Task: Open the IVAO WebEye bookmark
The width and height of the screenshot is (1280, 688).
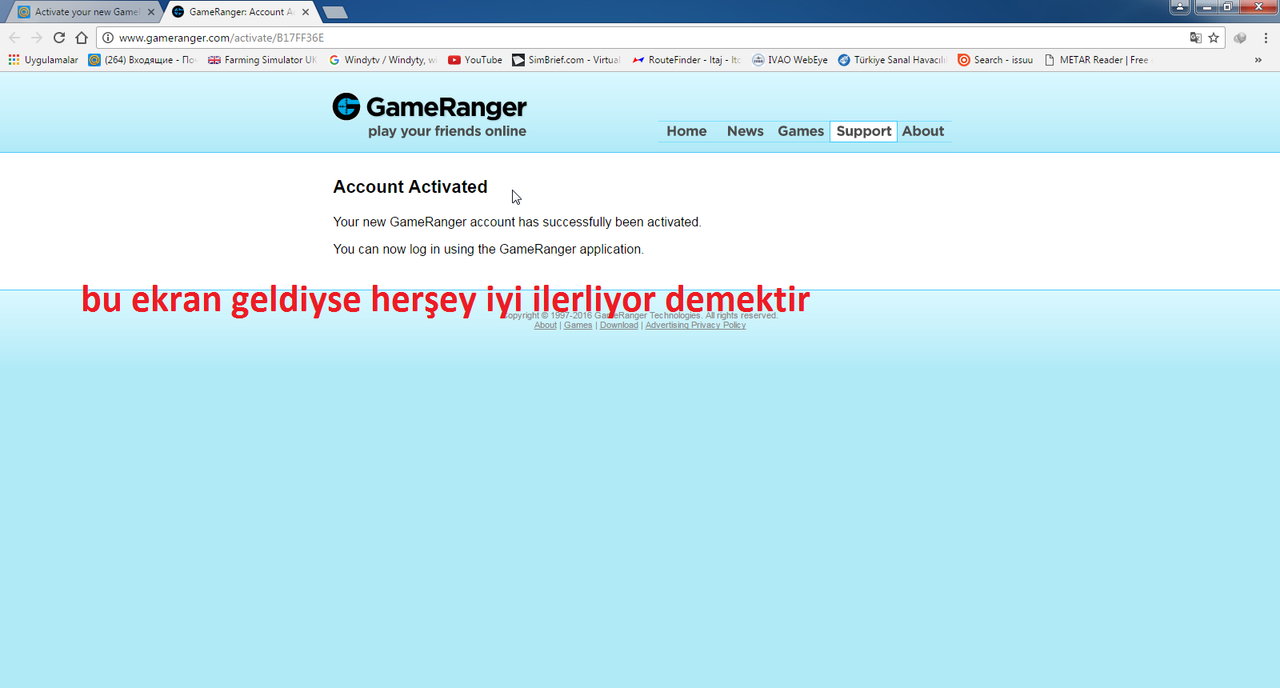Action: click(790, 60)
